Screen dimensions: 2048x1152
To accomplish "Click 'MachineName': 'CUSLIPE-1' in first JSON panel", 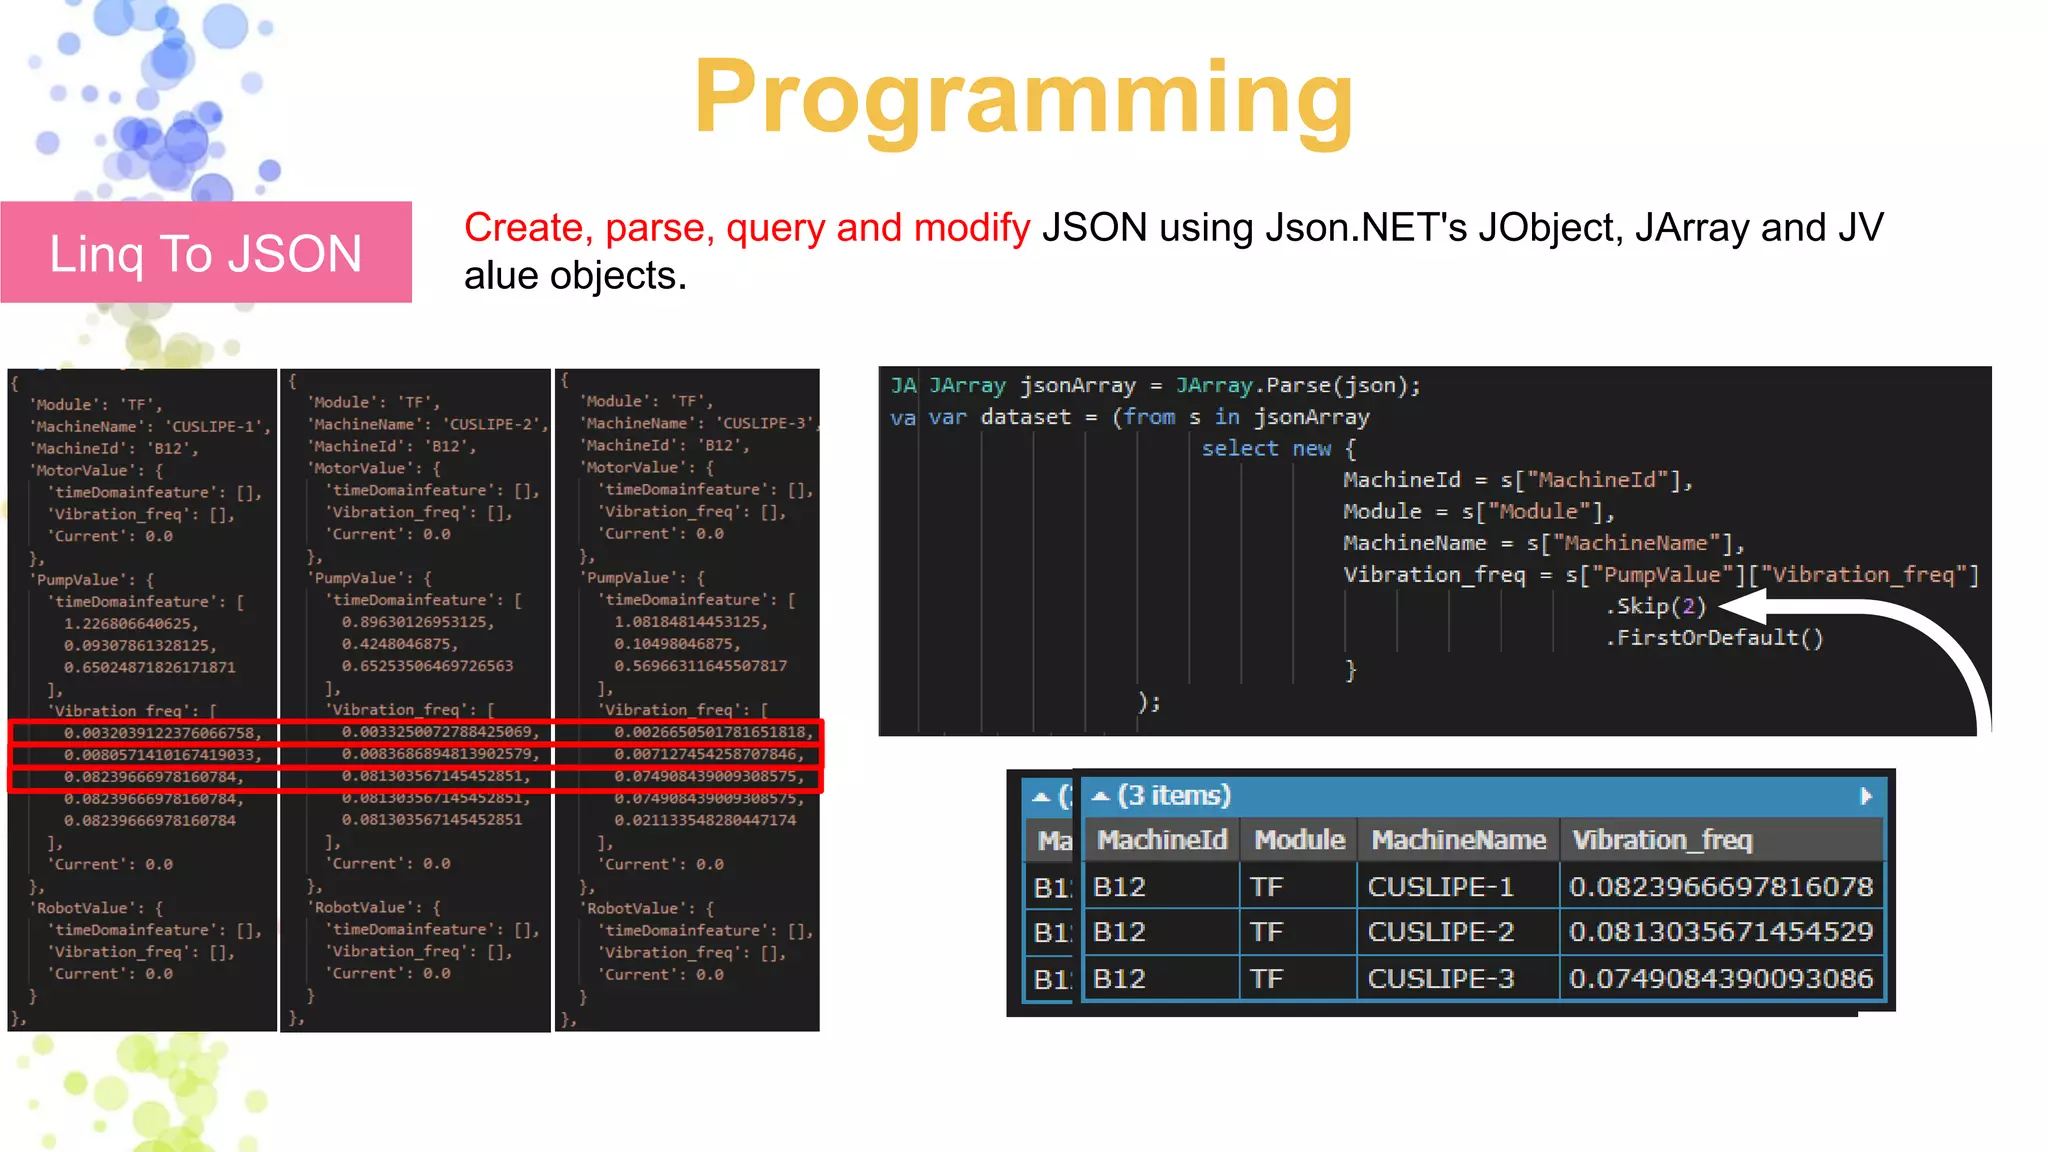I will [x=151, y=427].
